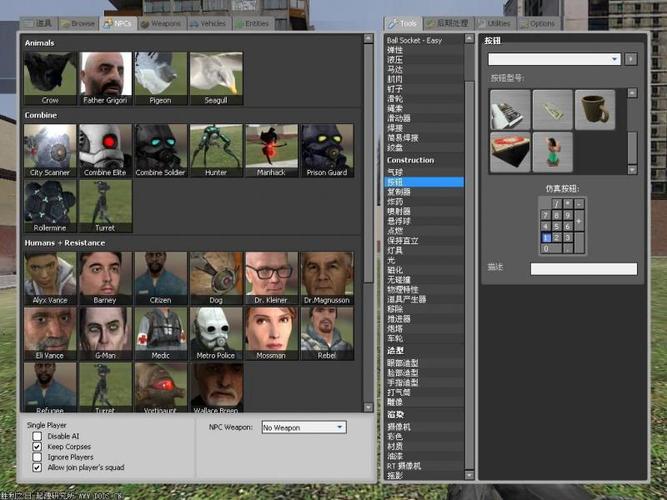Select the G-Man icon
The width and height of the screenshot is (667, 500).
(x=105, y=334)
